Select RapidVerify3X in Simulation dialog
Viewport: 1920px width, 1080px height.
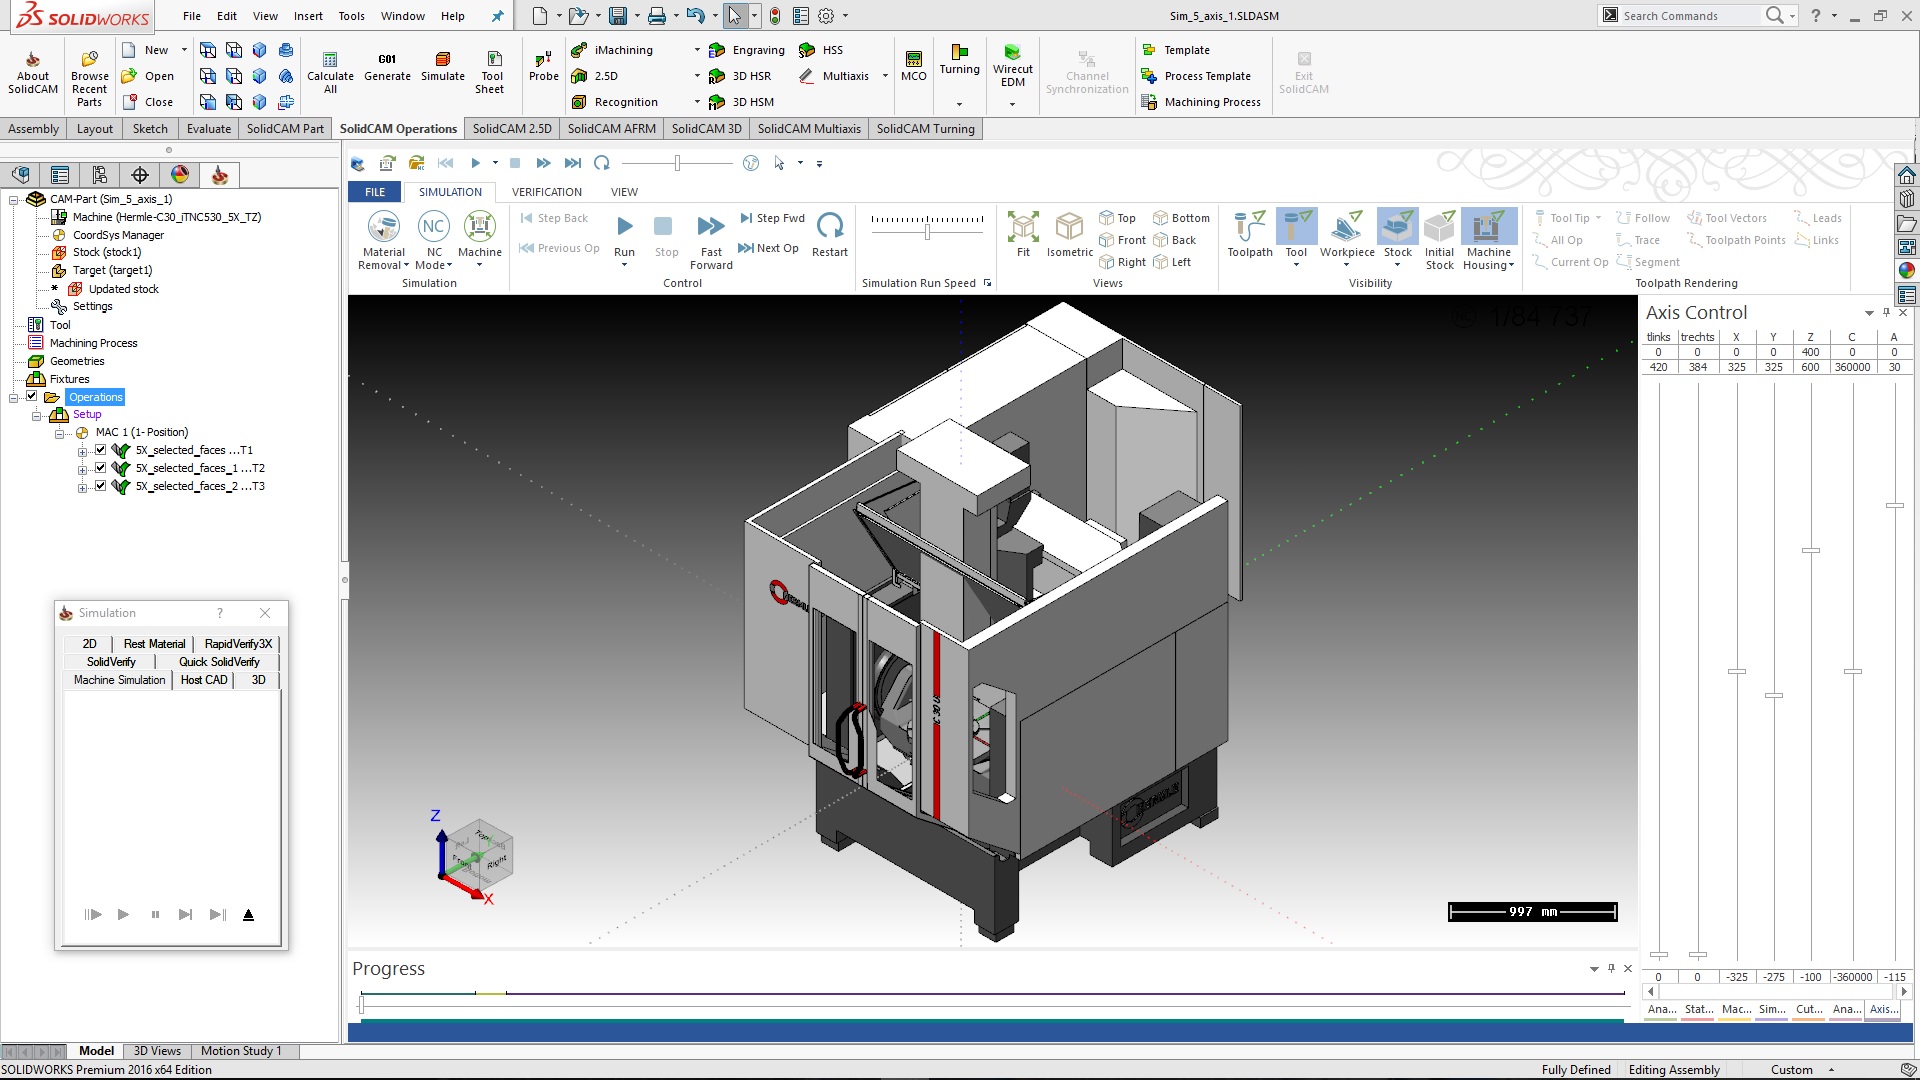(238, 644)
